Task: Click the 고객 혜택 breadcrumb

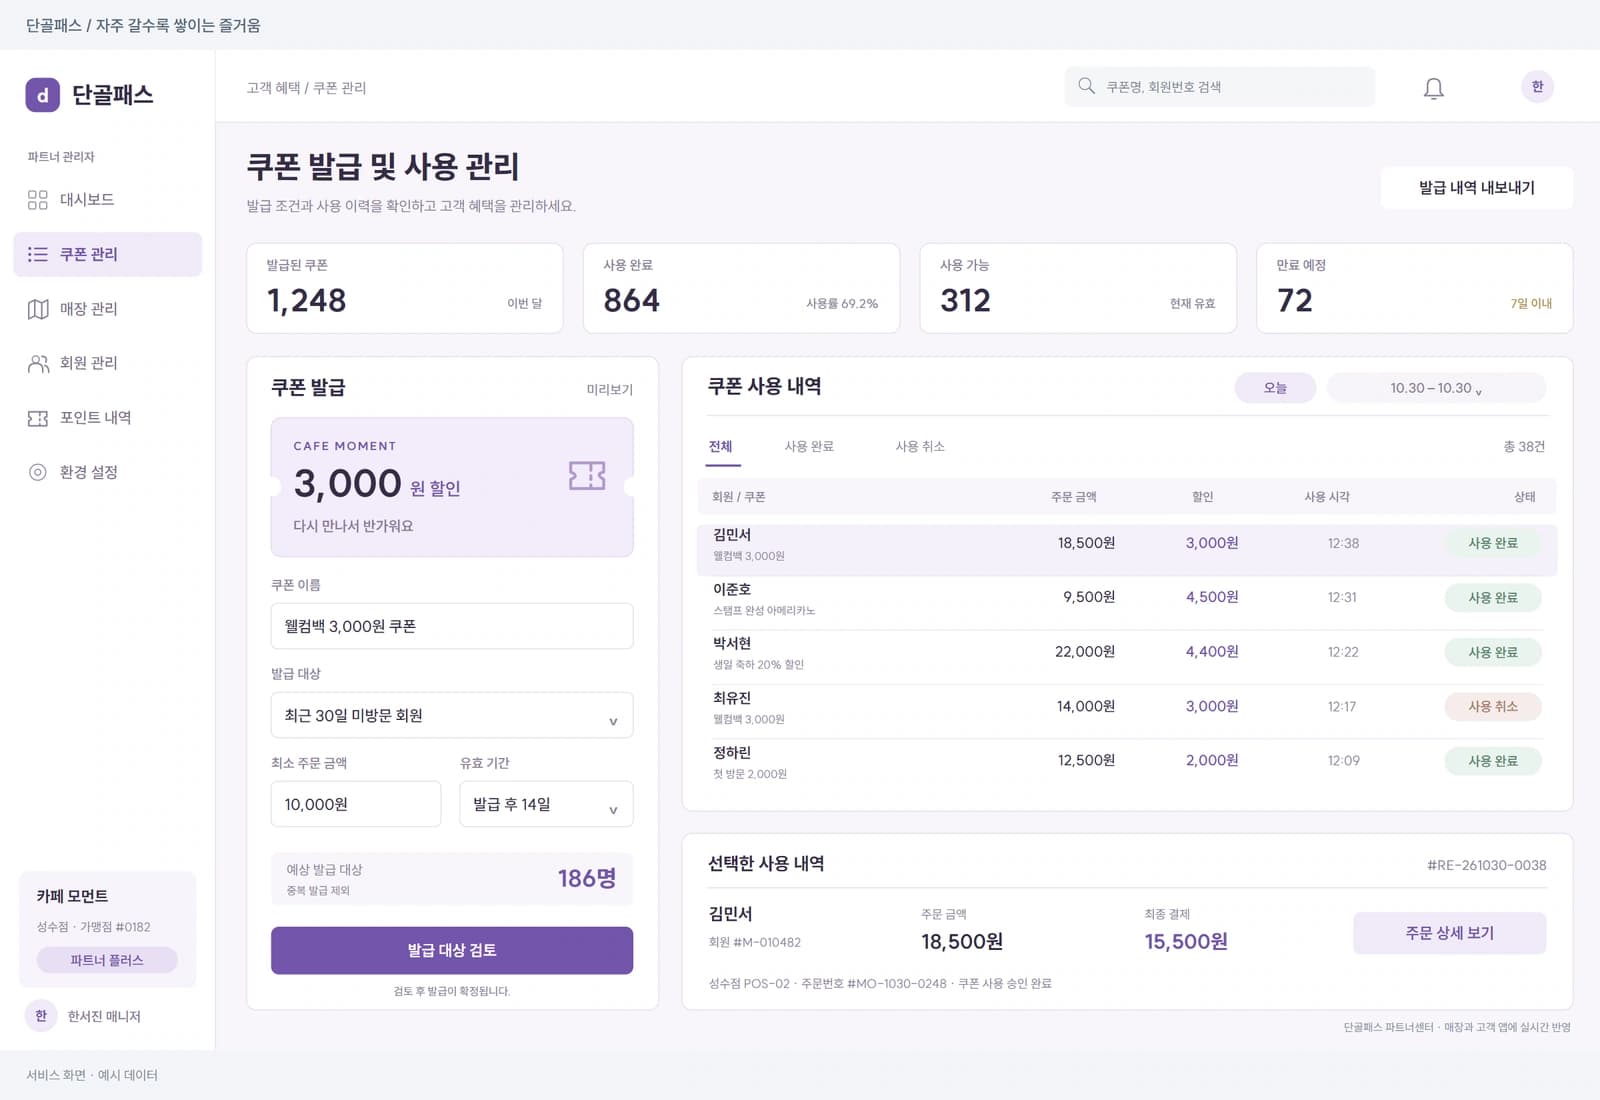Action: (273, 88)
